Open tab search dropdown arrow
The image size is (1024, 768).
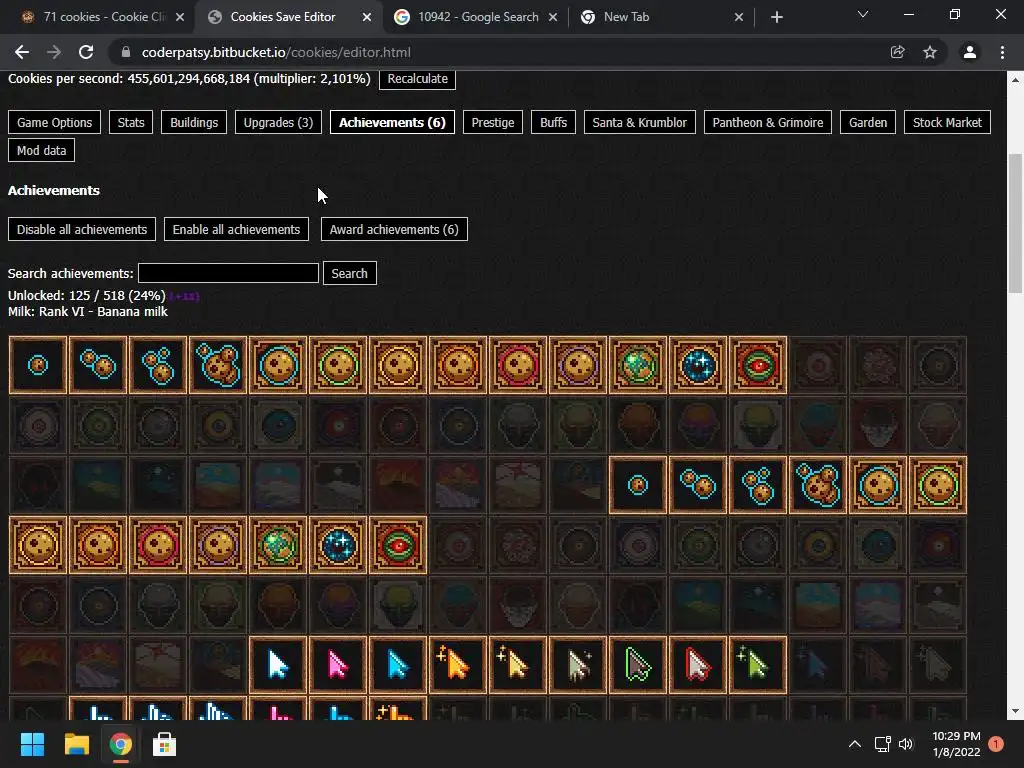click(863, 15)
